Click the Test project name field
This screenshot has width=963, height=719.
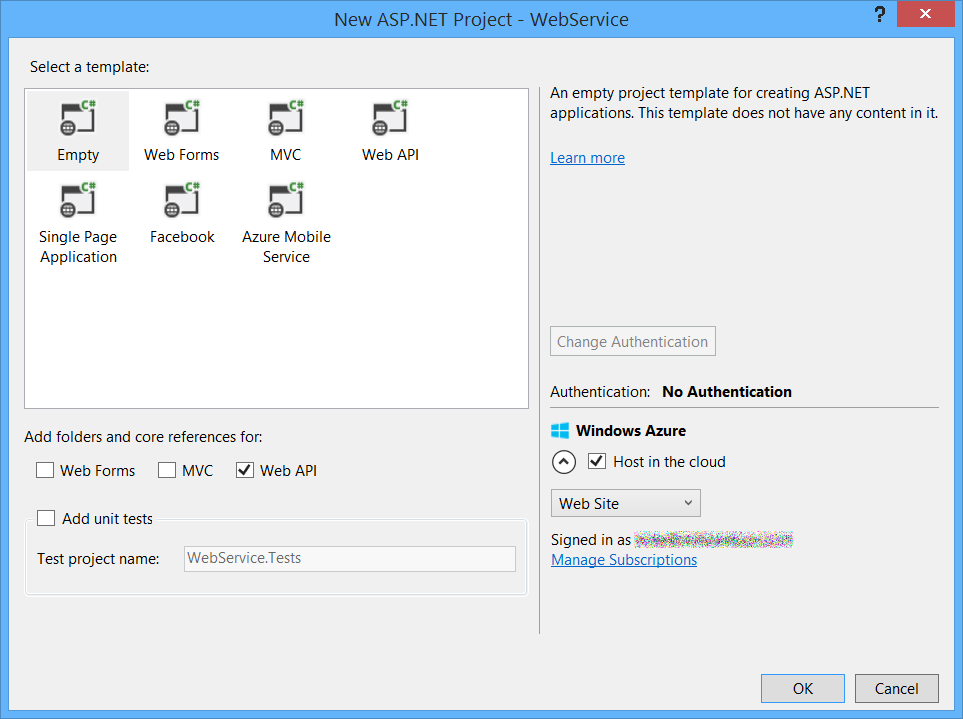tap(350, 558)
